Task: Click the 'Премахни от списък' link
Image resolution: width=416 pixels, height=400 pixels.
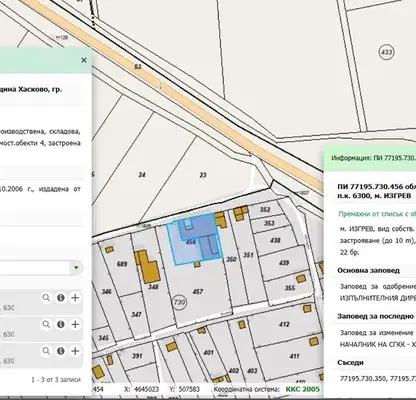Action: click(x=377, y=214)
